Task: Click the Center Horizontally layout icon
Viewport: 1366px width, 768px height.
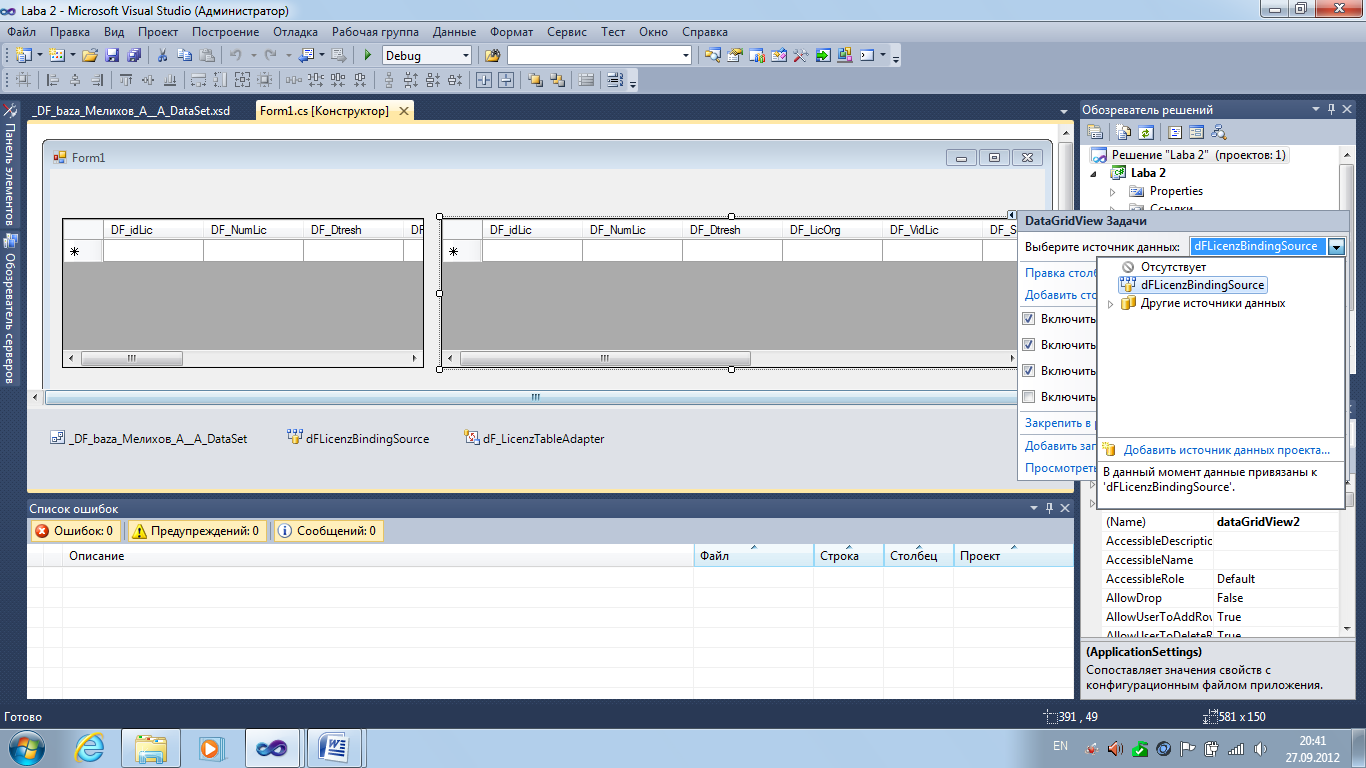Action: [x=484, y=81]
